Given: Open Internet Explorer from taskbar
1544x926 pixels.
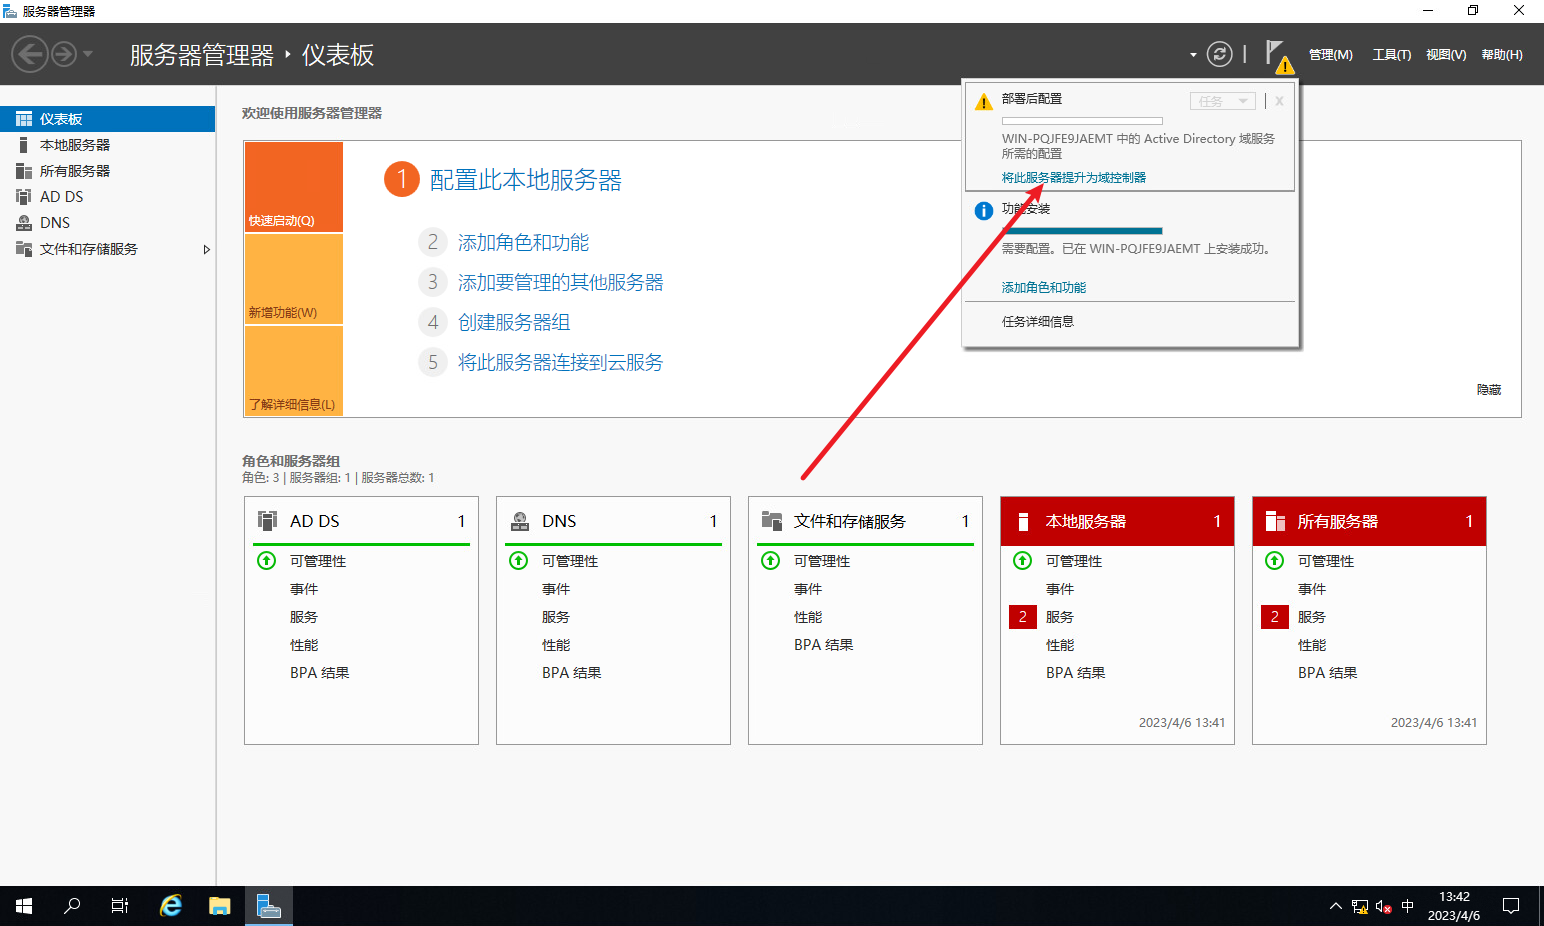Looking at the screenshot, I should [171, 906].
